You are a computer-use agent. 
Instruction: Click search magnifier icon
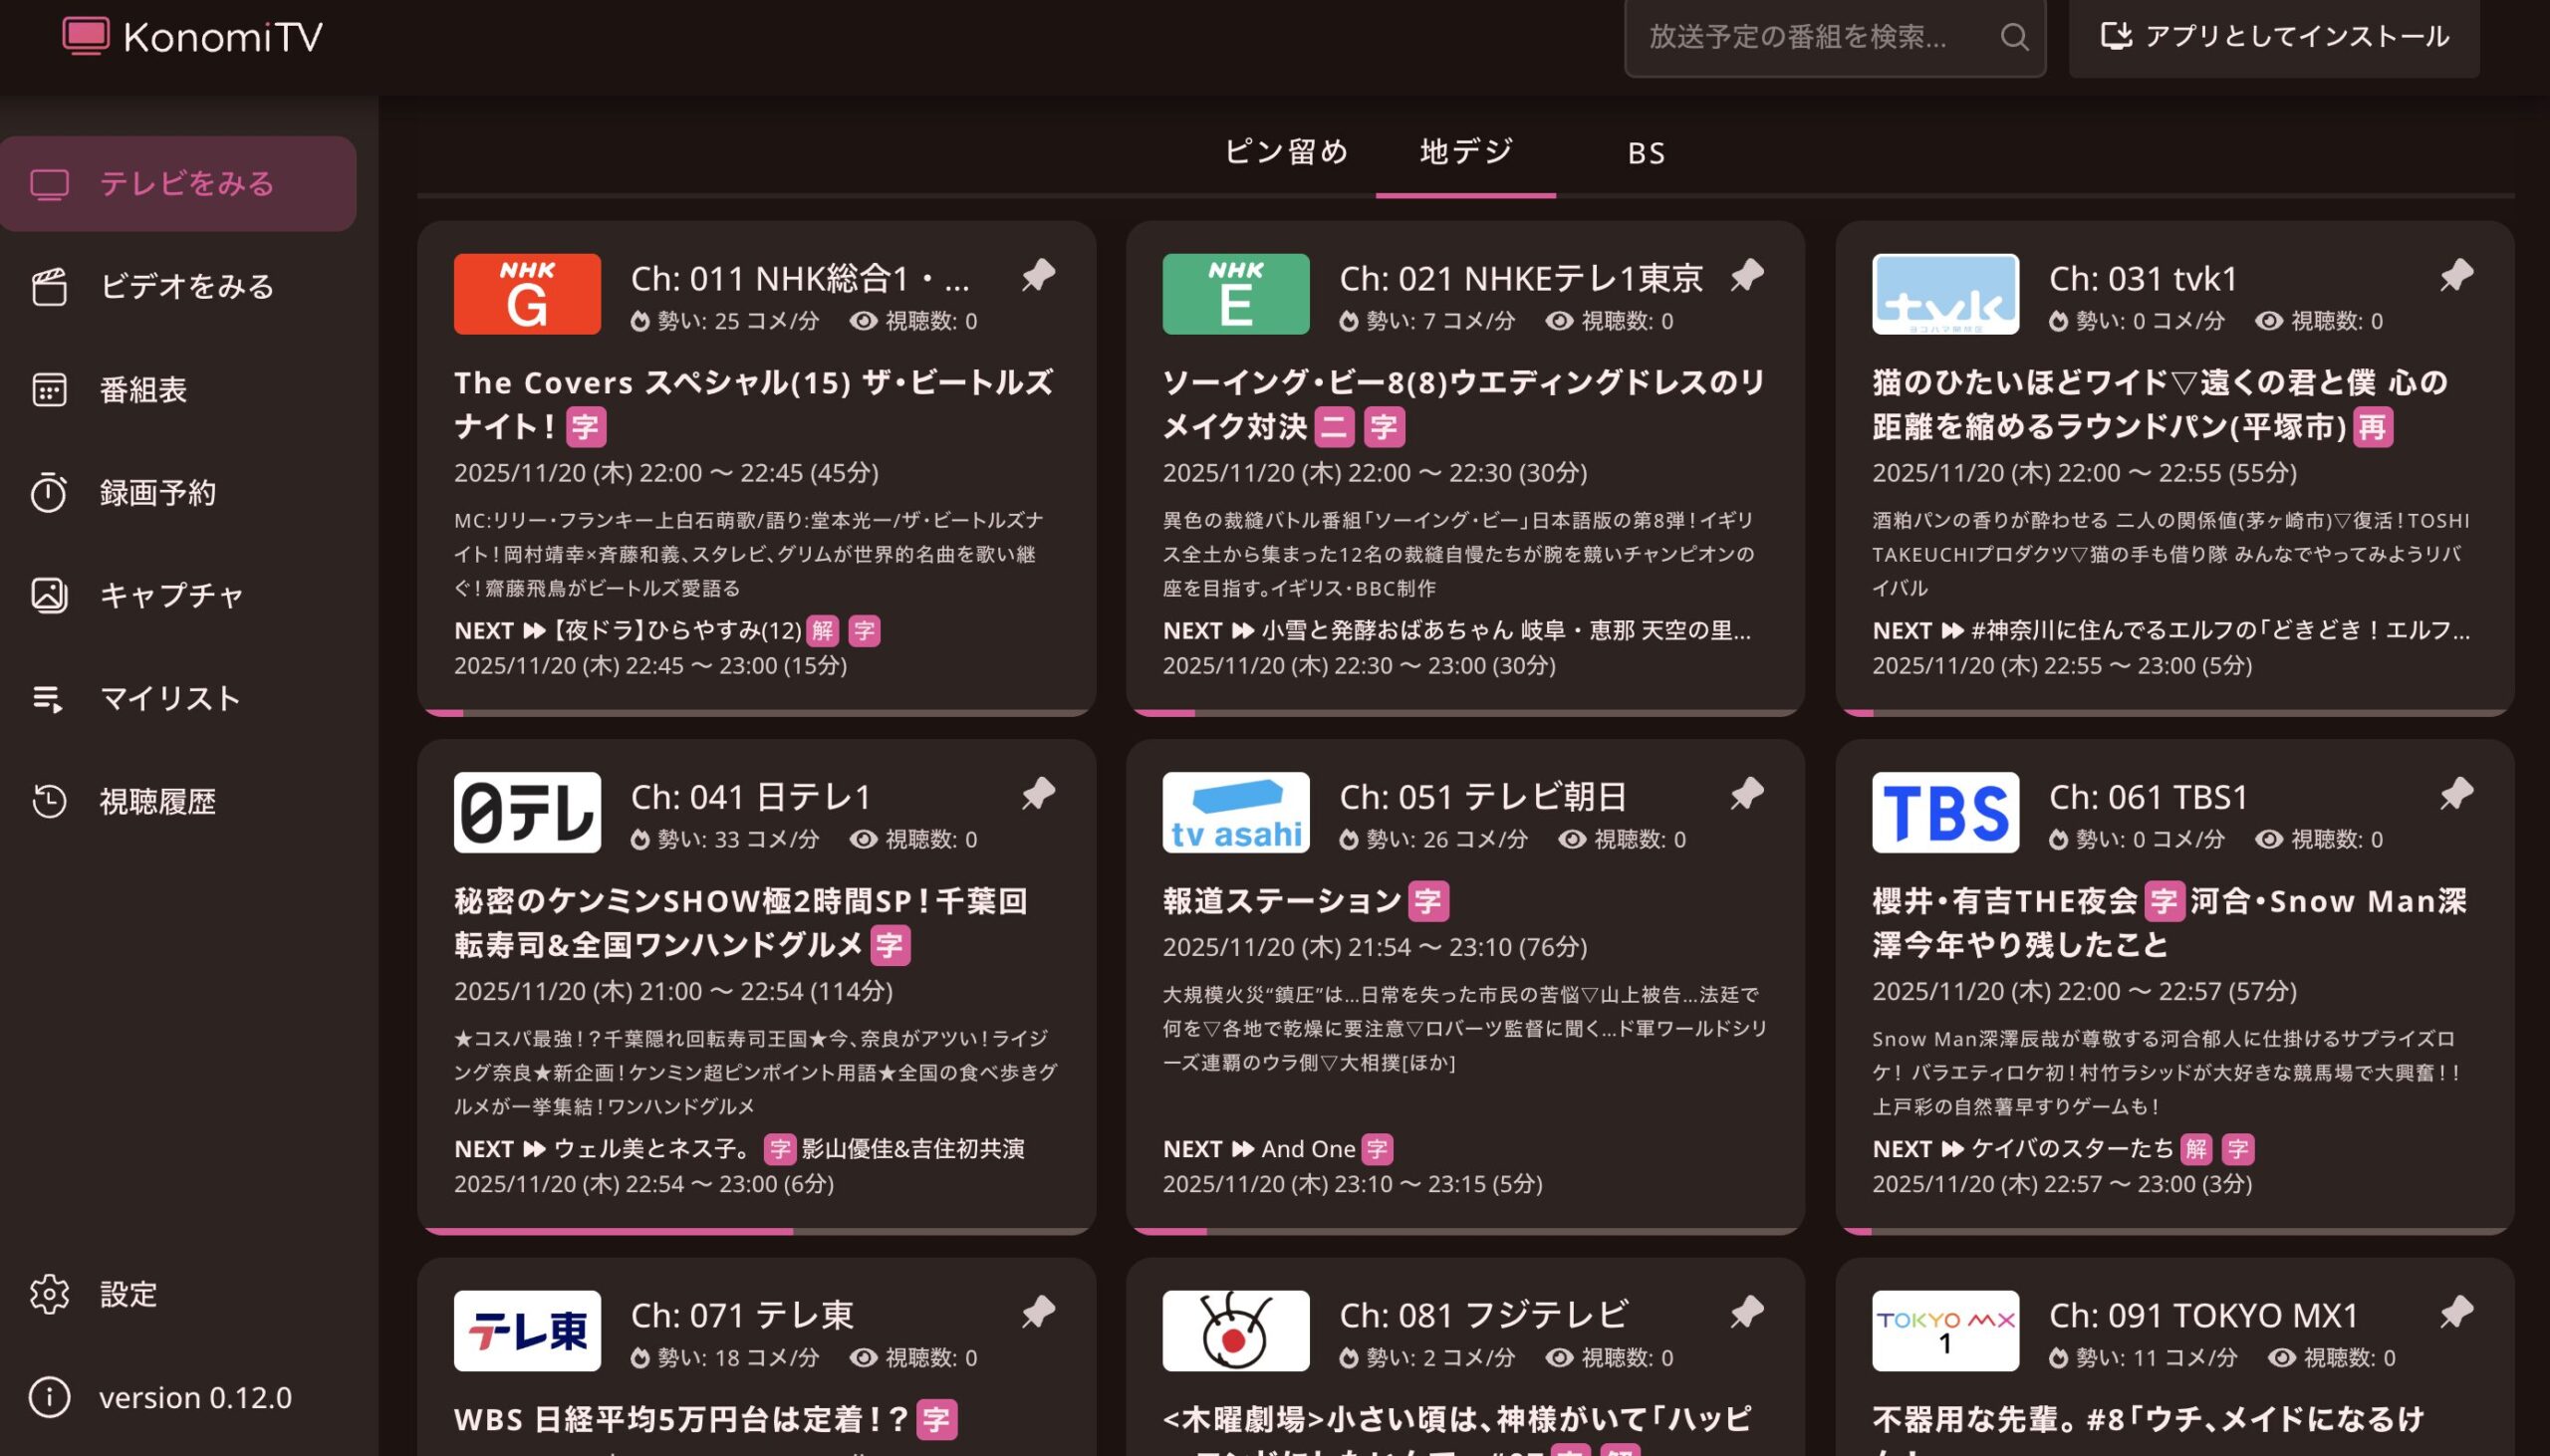(2014, 37)
